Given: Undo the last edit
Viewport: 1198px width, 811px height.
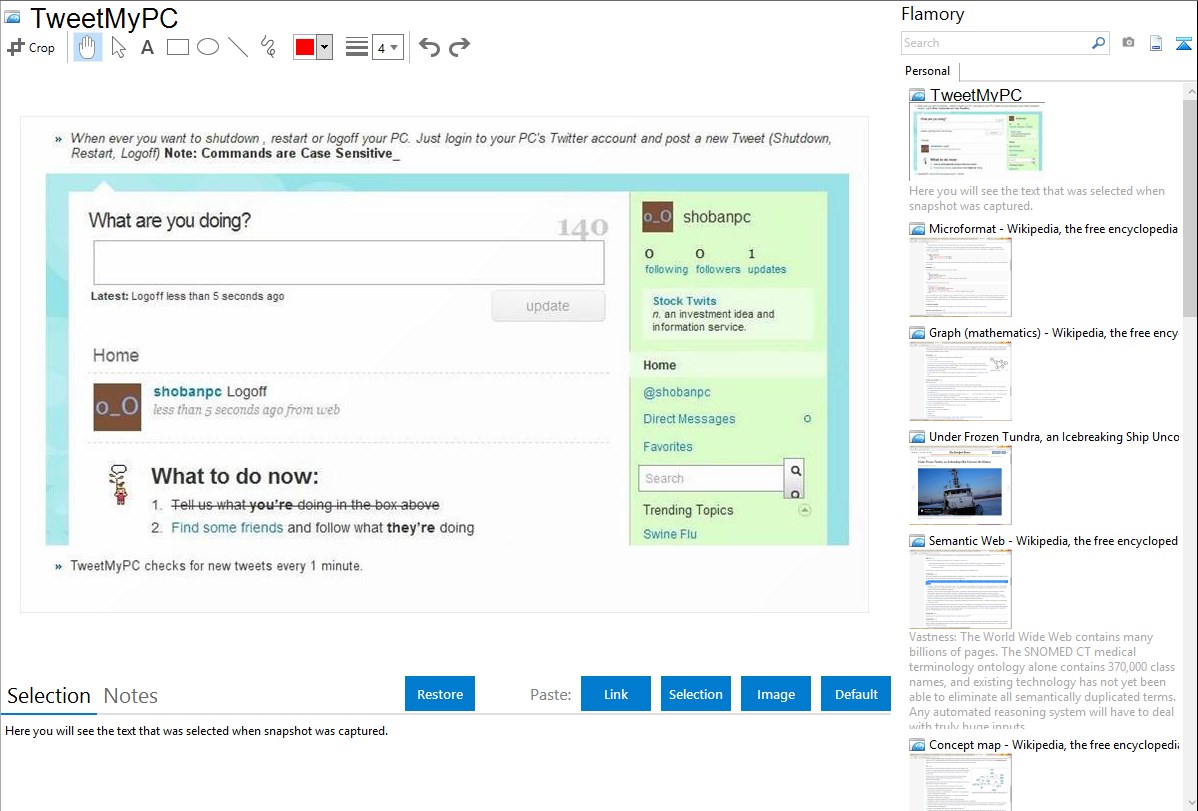Looking at the screenshot, I should pos(429,47).
